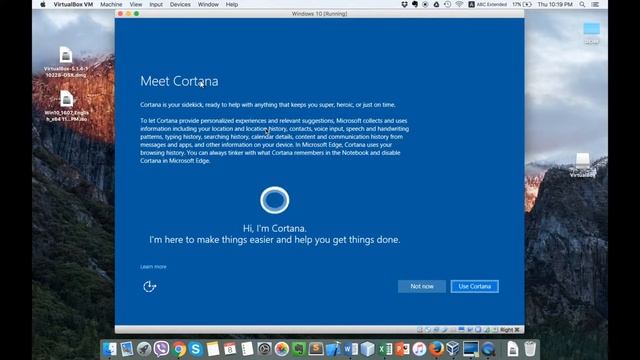The width and height of the screenshot is (640, 360).
Task: Click the Windows 10 [Running] title bar
Action: [x=319, y=13]
